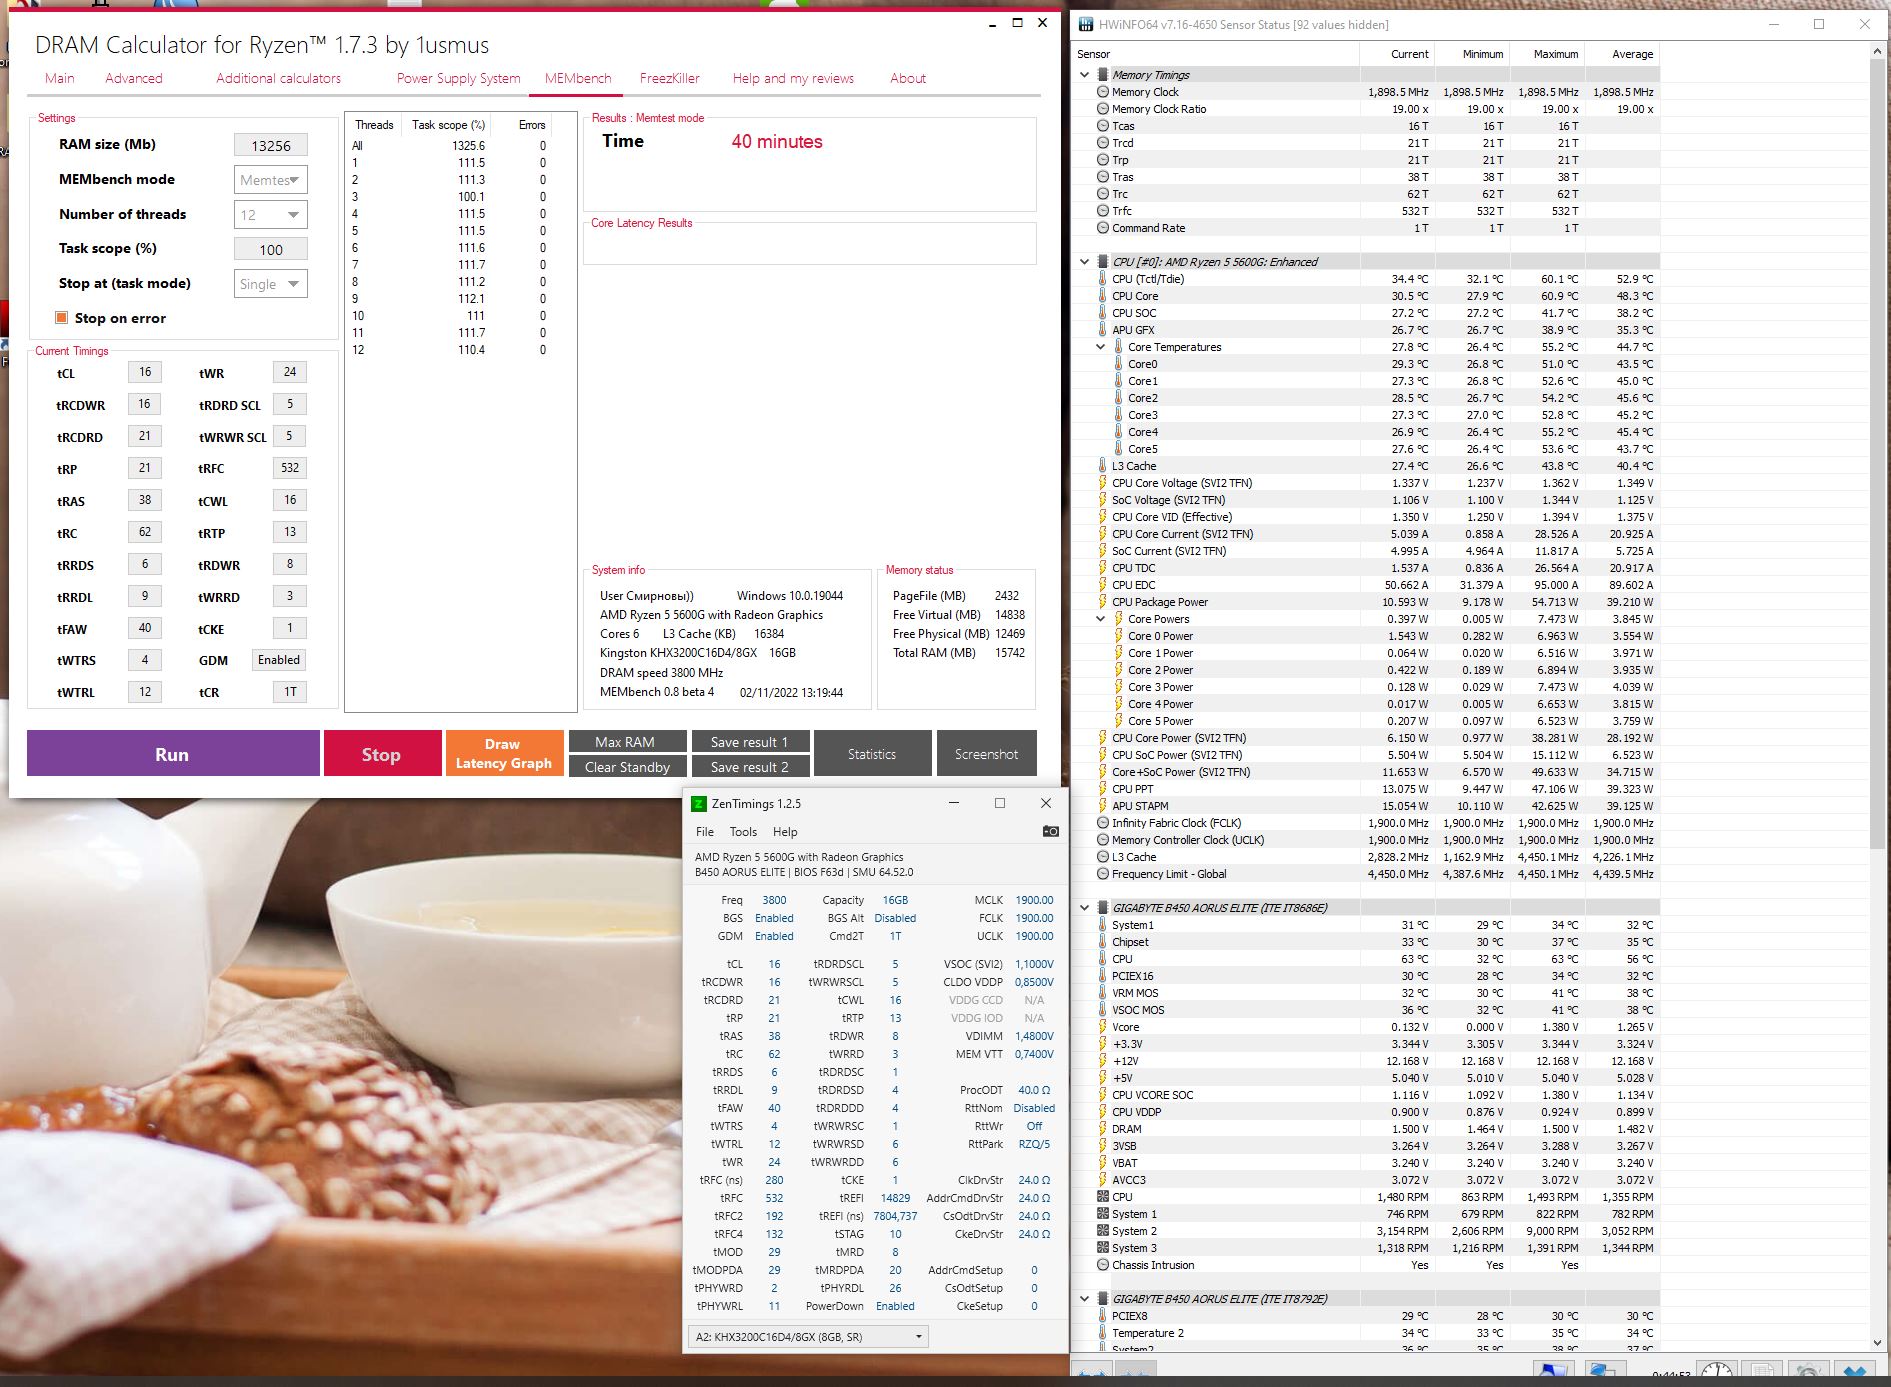Toggle the Stop on error checkbox

pos(62,317)
